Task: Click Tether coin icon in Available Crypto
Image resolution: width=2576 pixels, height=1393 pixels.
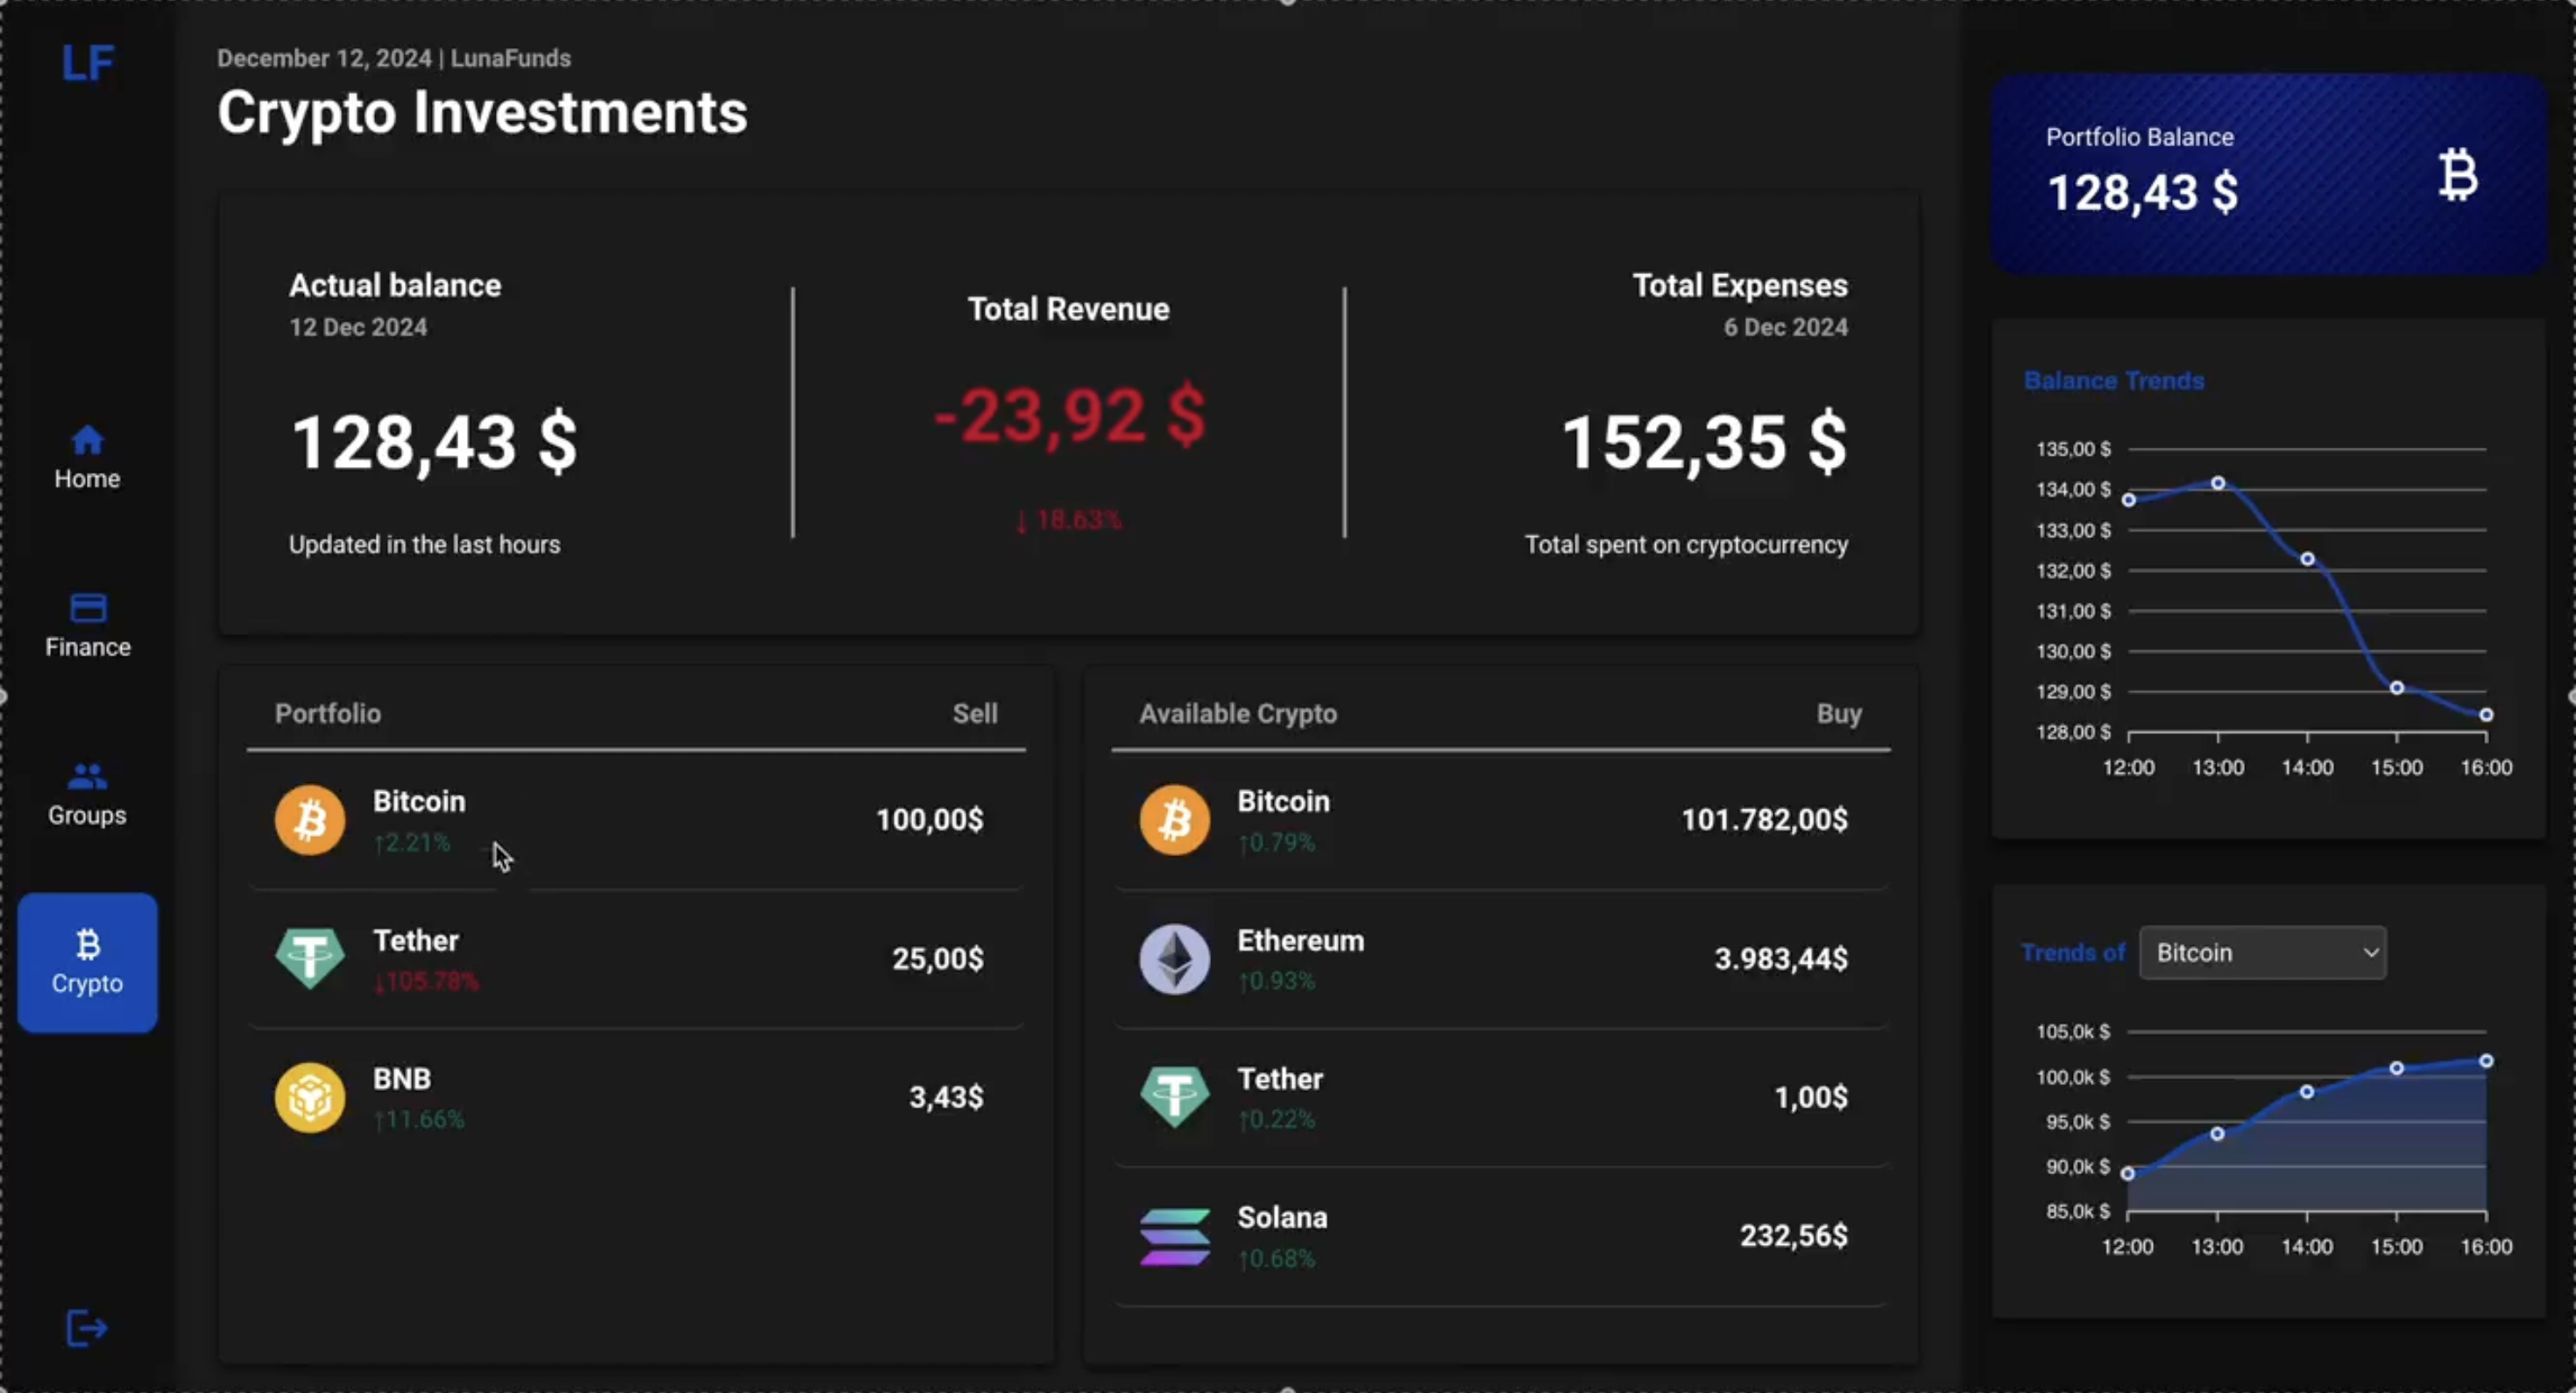Action: click(1174, 1097)
